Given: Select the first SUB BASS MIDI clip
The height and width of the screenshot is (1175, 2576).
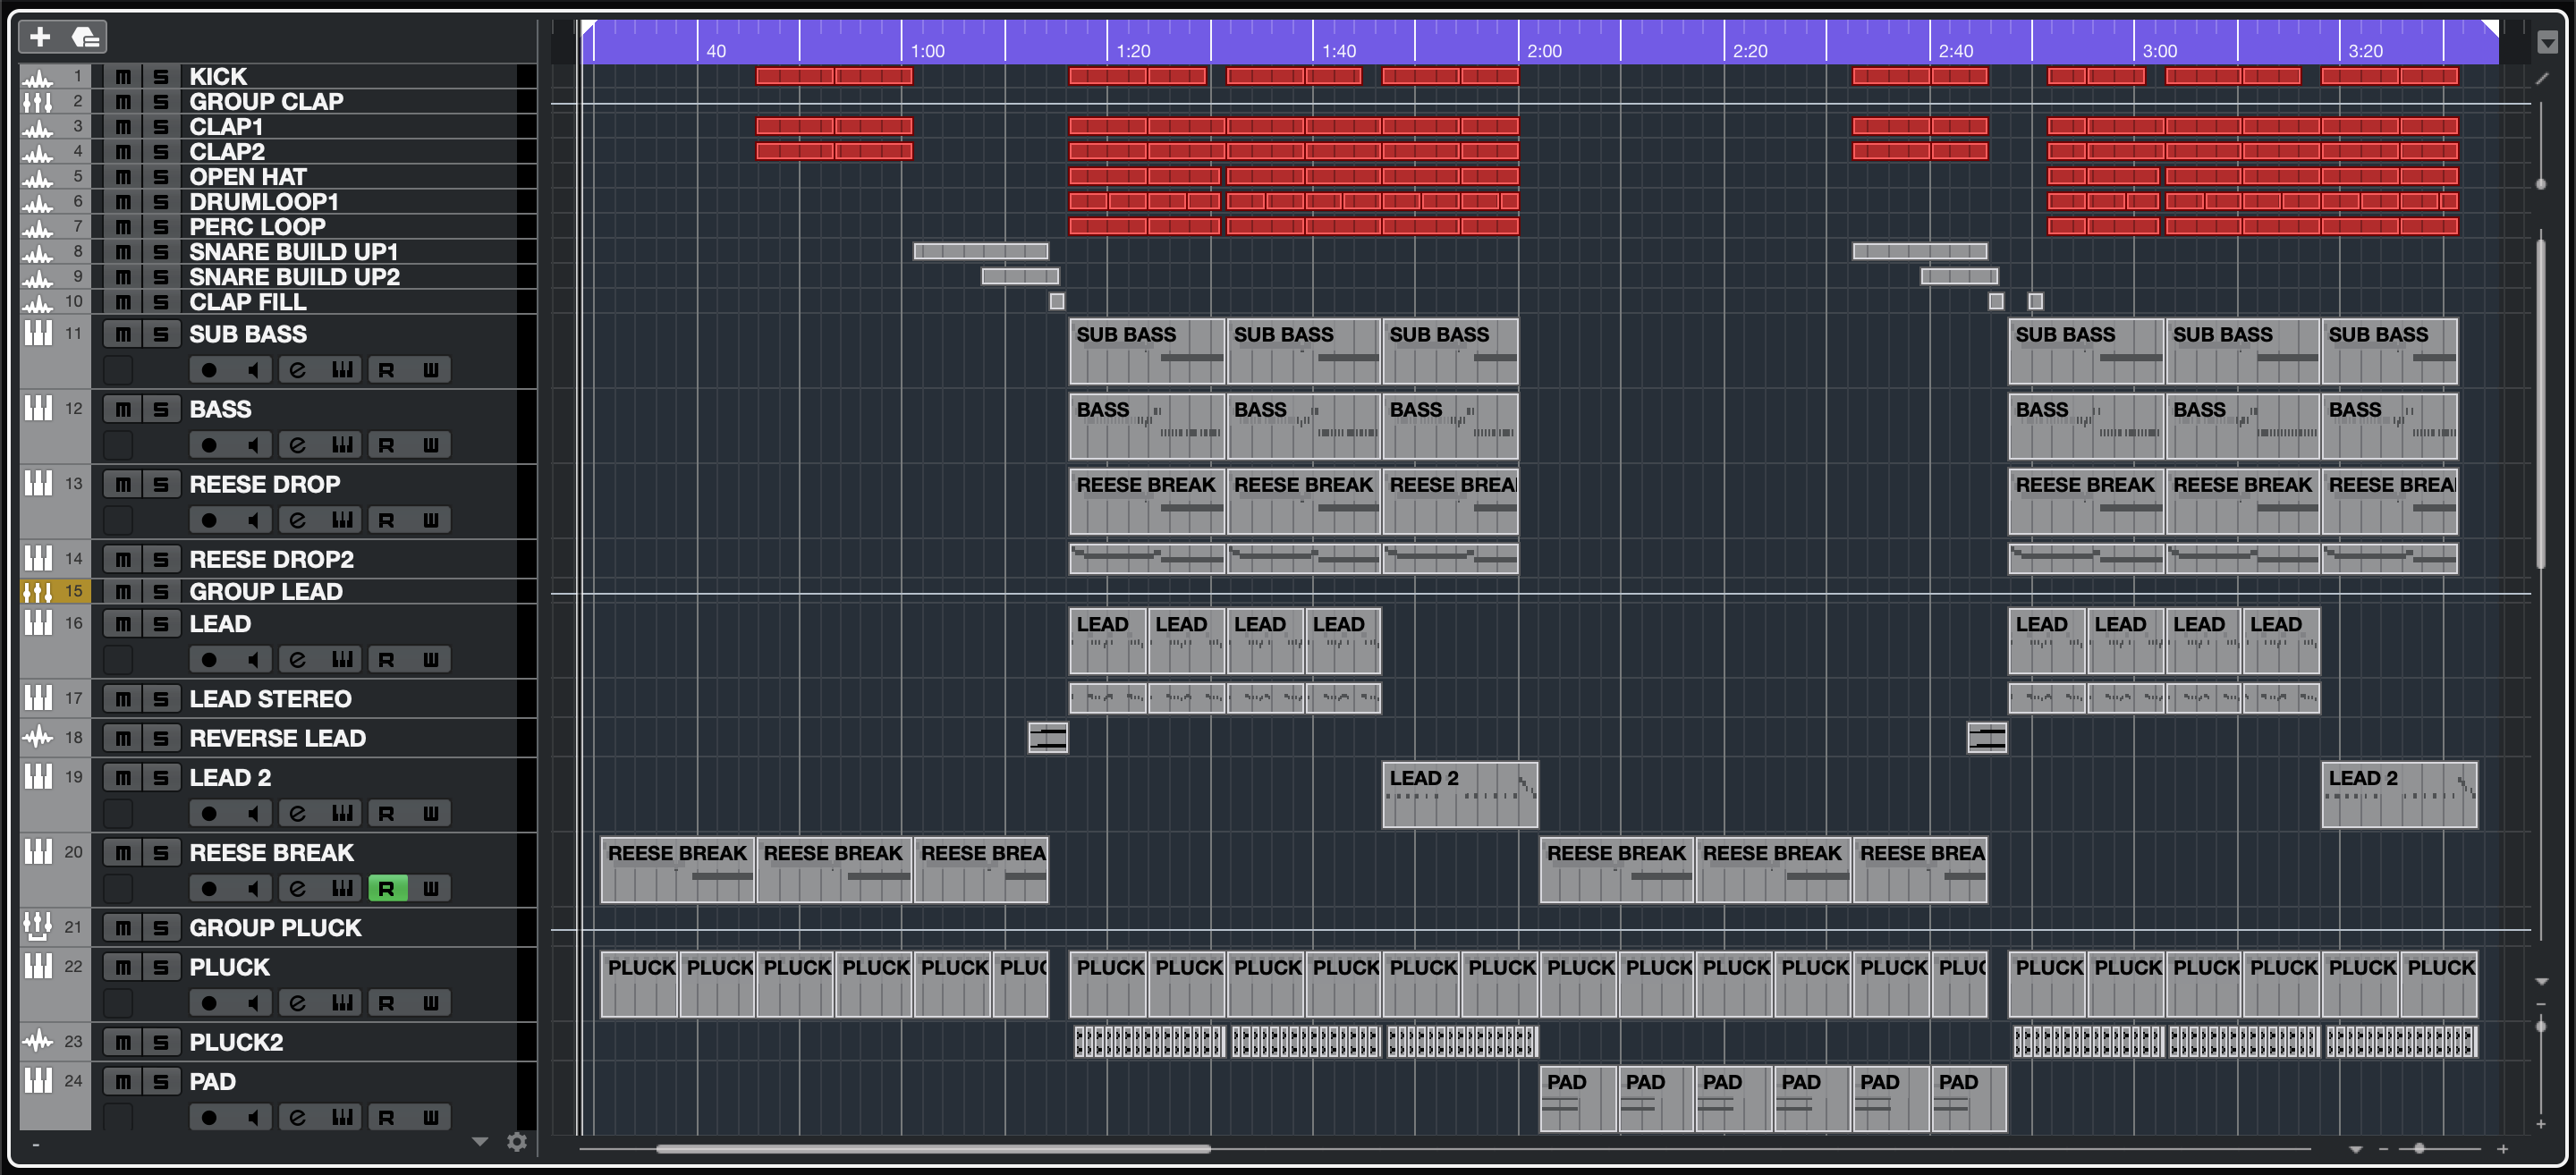Looking at the screenshot, I should click(x=1146, y=352).
